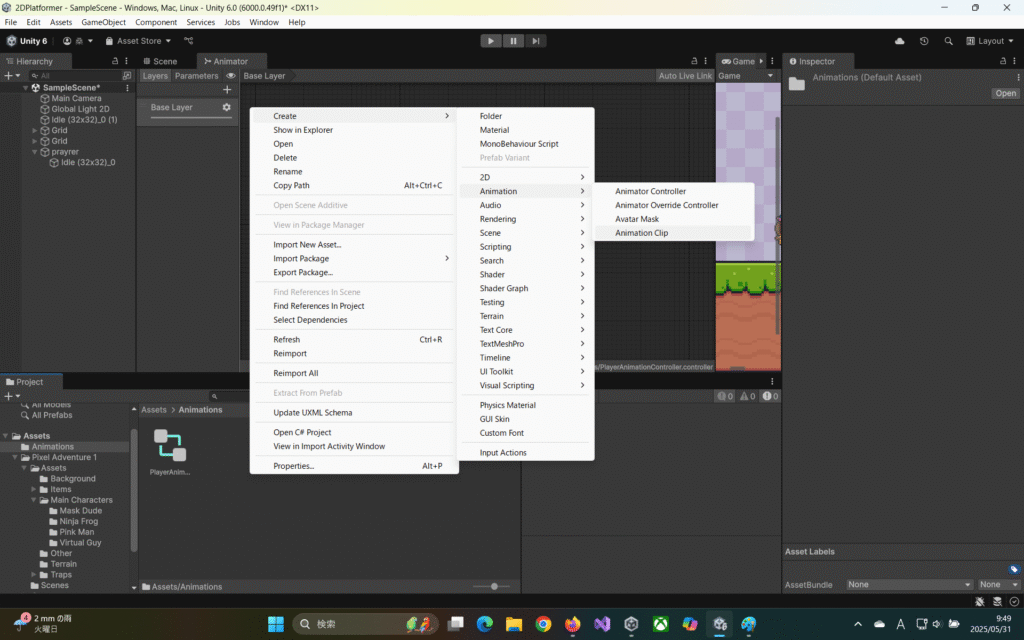Viewport: 1024px width, 640px height.
Task: Choose Animator Controller from submenu
Action: coord(673,191)
